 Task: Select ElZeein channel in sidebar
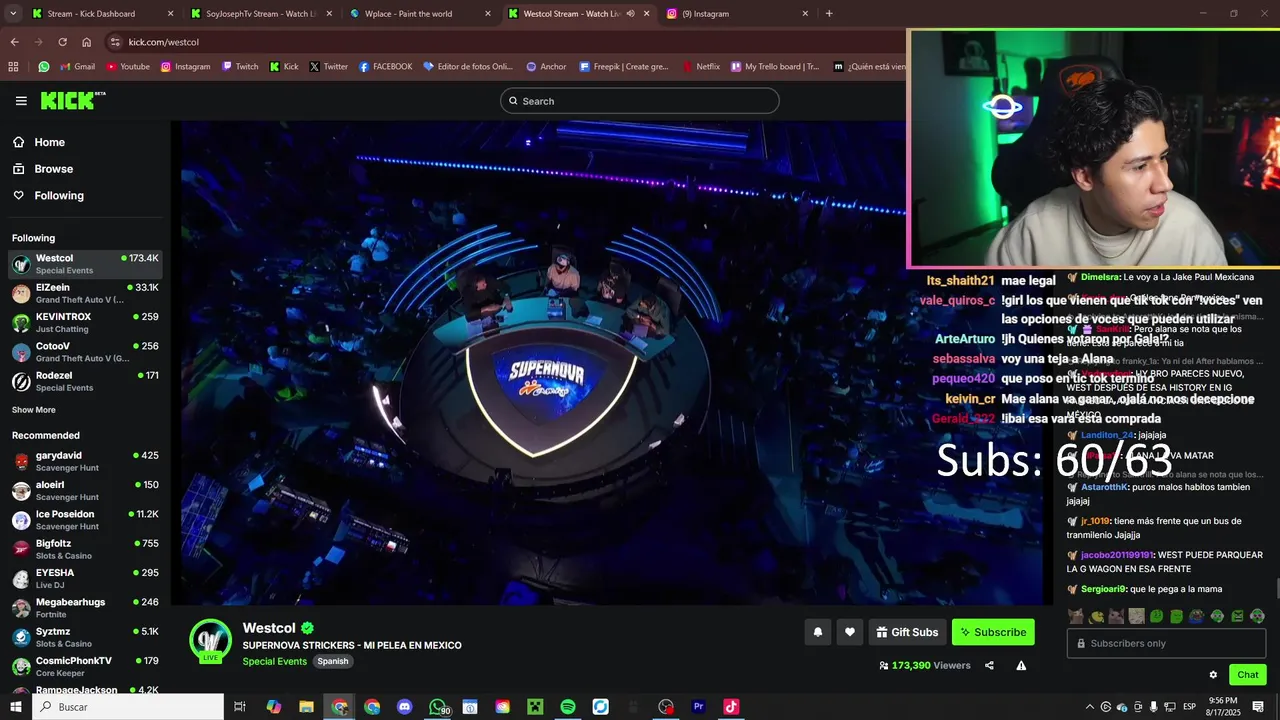tap(85, 293)
